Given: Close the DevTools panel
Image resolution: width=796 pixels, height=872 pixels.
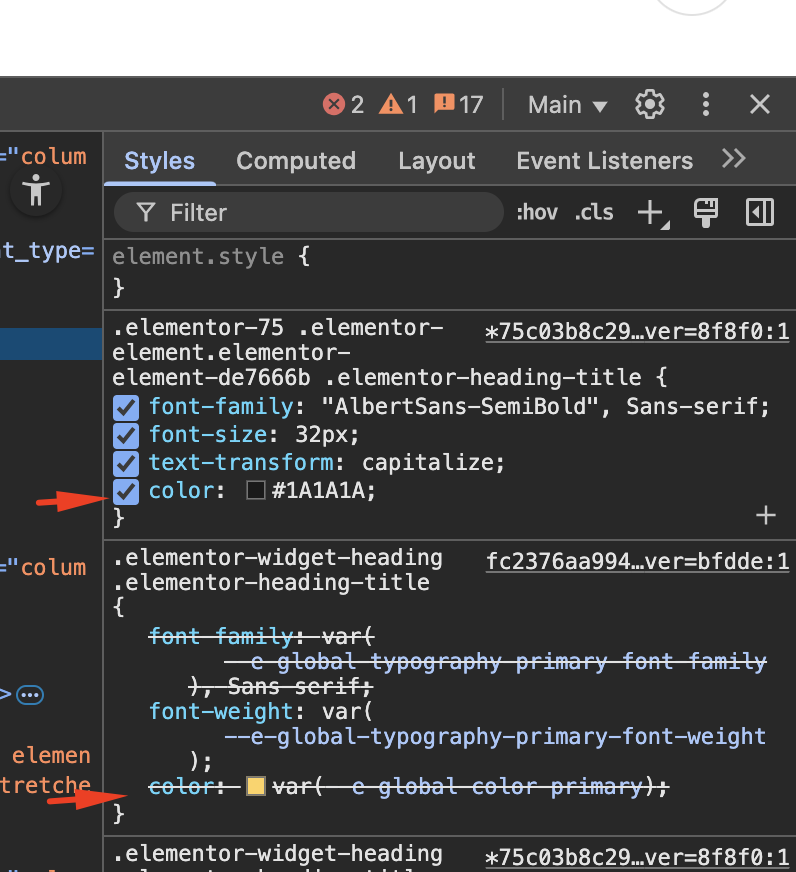Looking at the screenshot, I should point(759,104).
